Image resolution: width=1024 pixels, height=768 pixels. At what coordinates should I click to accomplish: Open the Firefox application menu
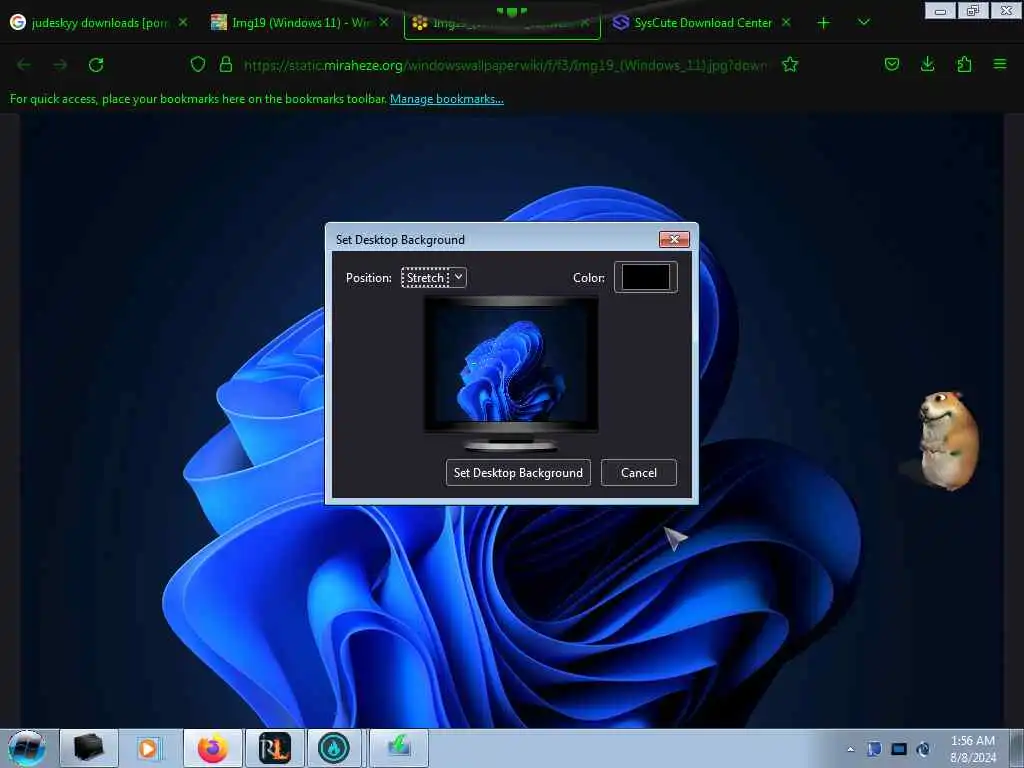click(x=1000, y=64)
